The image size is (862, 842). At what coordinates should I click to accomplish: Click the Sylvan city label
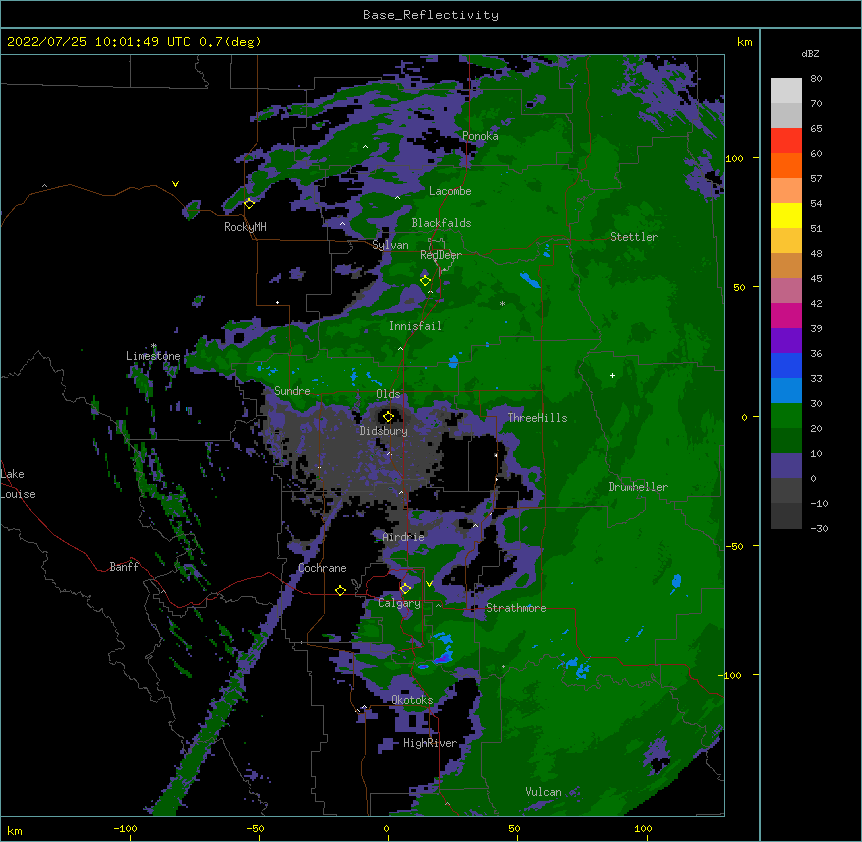click(x=390, y=245)
